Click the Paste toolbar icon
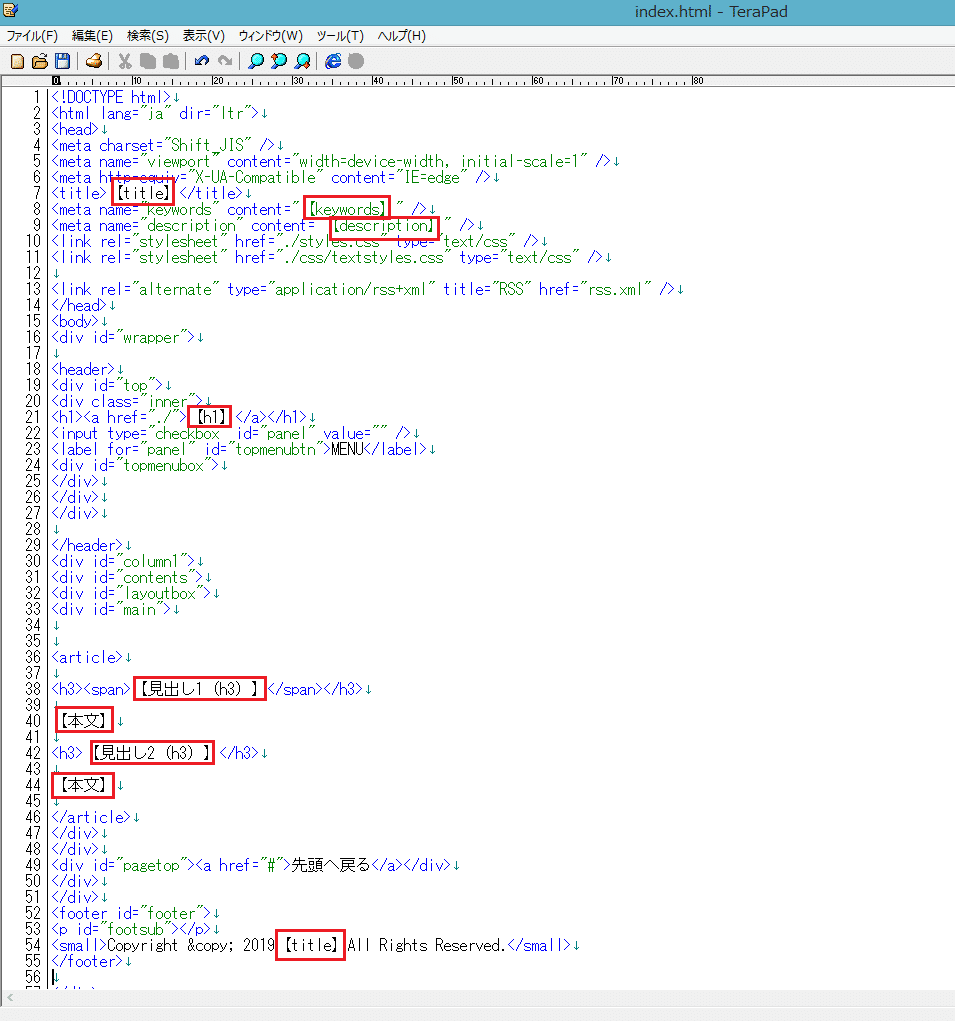The width and height of the screenshot is (955, 1021). 171,61
